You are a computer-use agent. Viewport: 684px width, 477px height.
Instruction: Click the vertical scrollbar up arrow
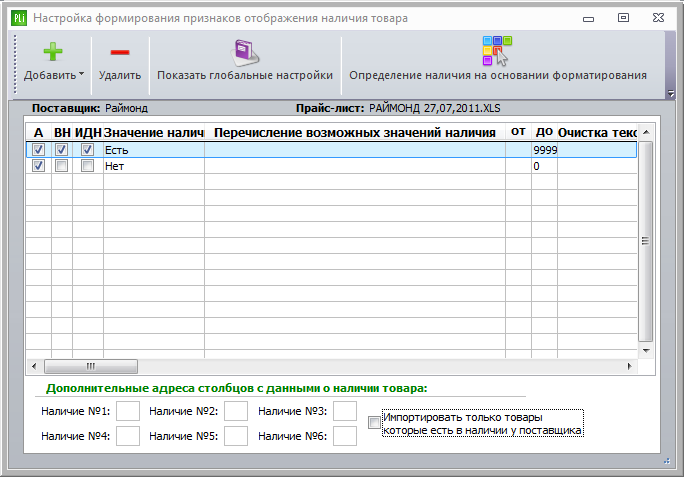tap(646, 132)
